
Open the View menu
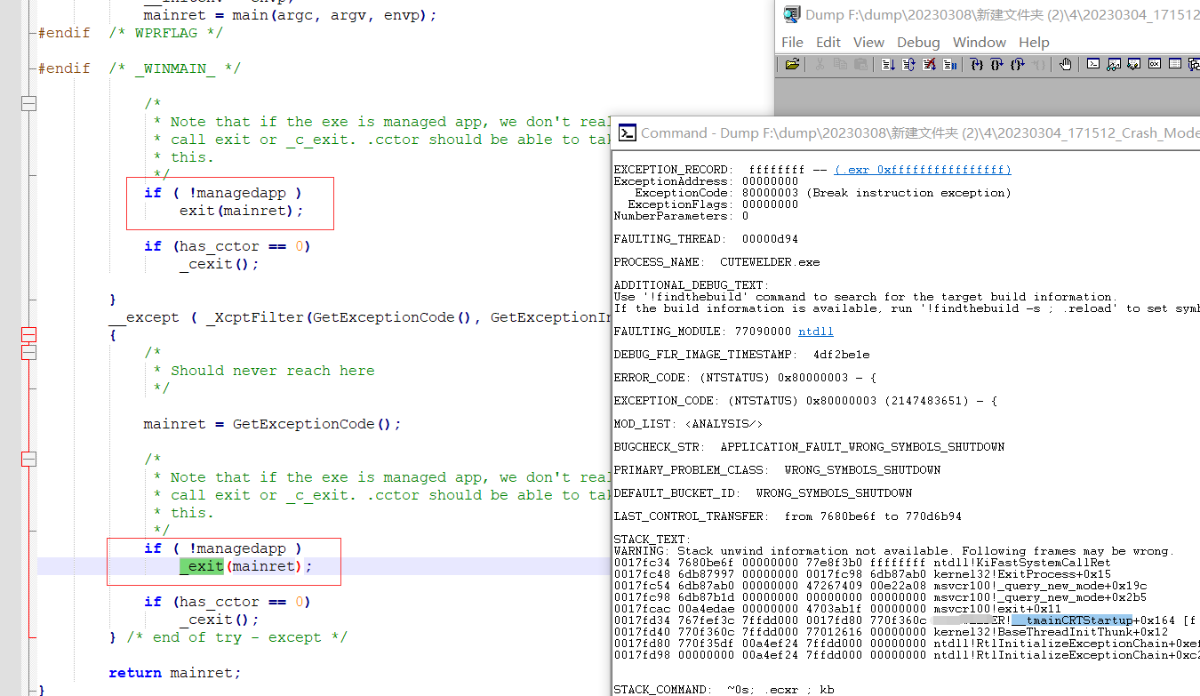click(x=868, y=42)
